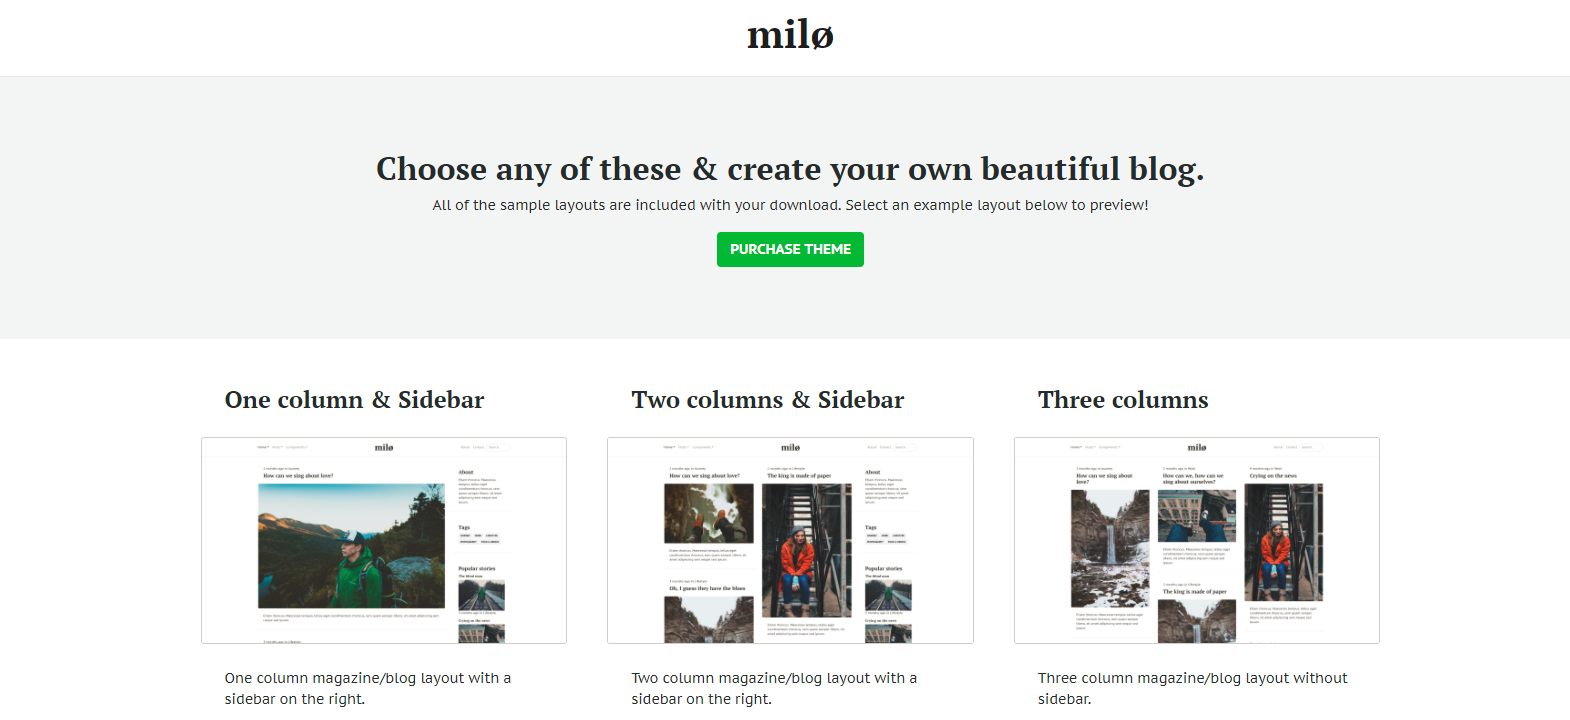This screenshot has height=720, width=1570.
Task: Click the hiking boots photo in two-column preview
Action: pyautogui.click(x=709, y=514)
